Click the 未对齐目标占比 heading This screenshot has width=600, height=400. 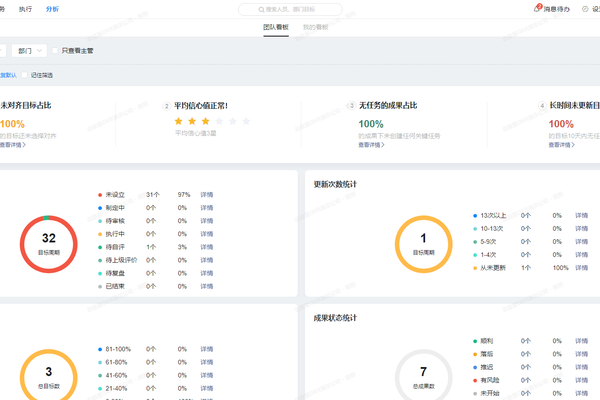[26, 105]
